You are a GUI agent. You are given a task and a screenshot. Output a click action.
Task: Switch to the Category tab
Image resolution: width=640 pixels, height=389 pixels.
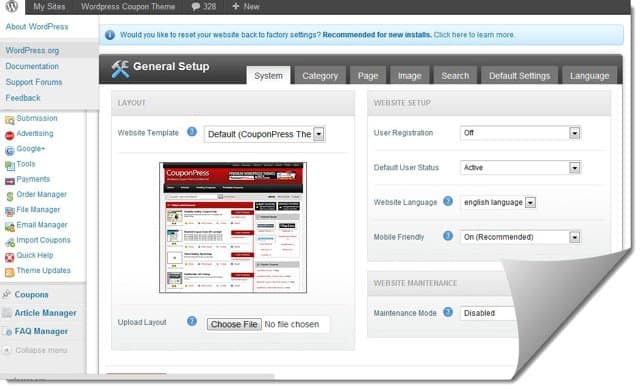320,76
